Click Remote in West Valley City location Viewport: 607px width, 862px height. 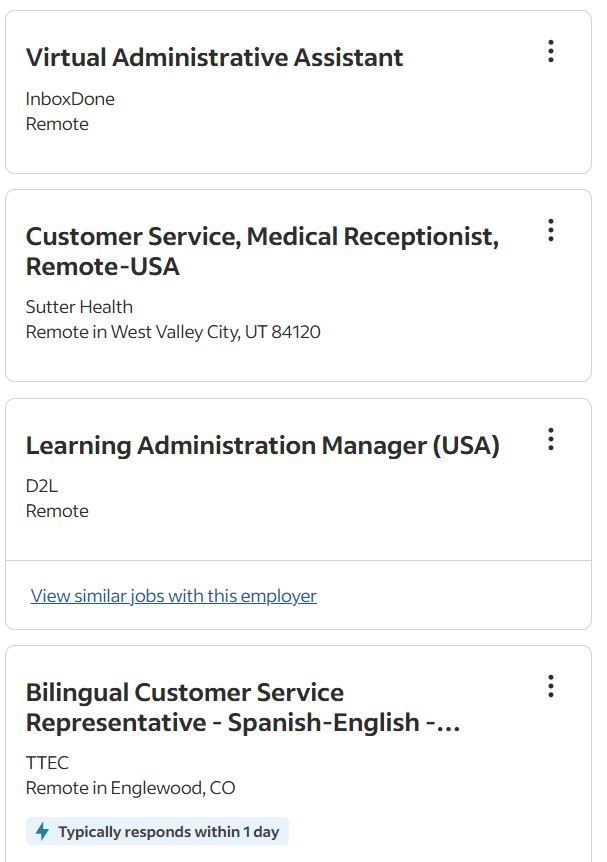click(x=173, y=332)
